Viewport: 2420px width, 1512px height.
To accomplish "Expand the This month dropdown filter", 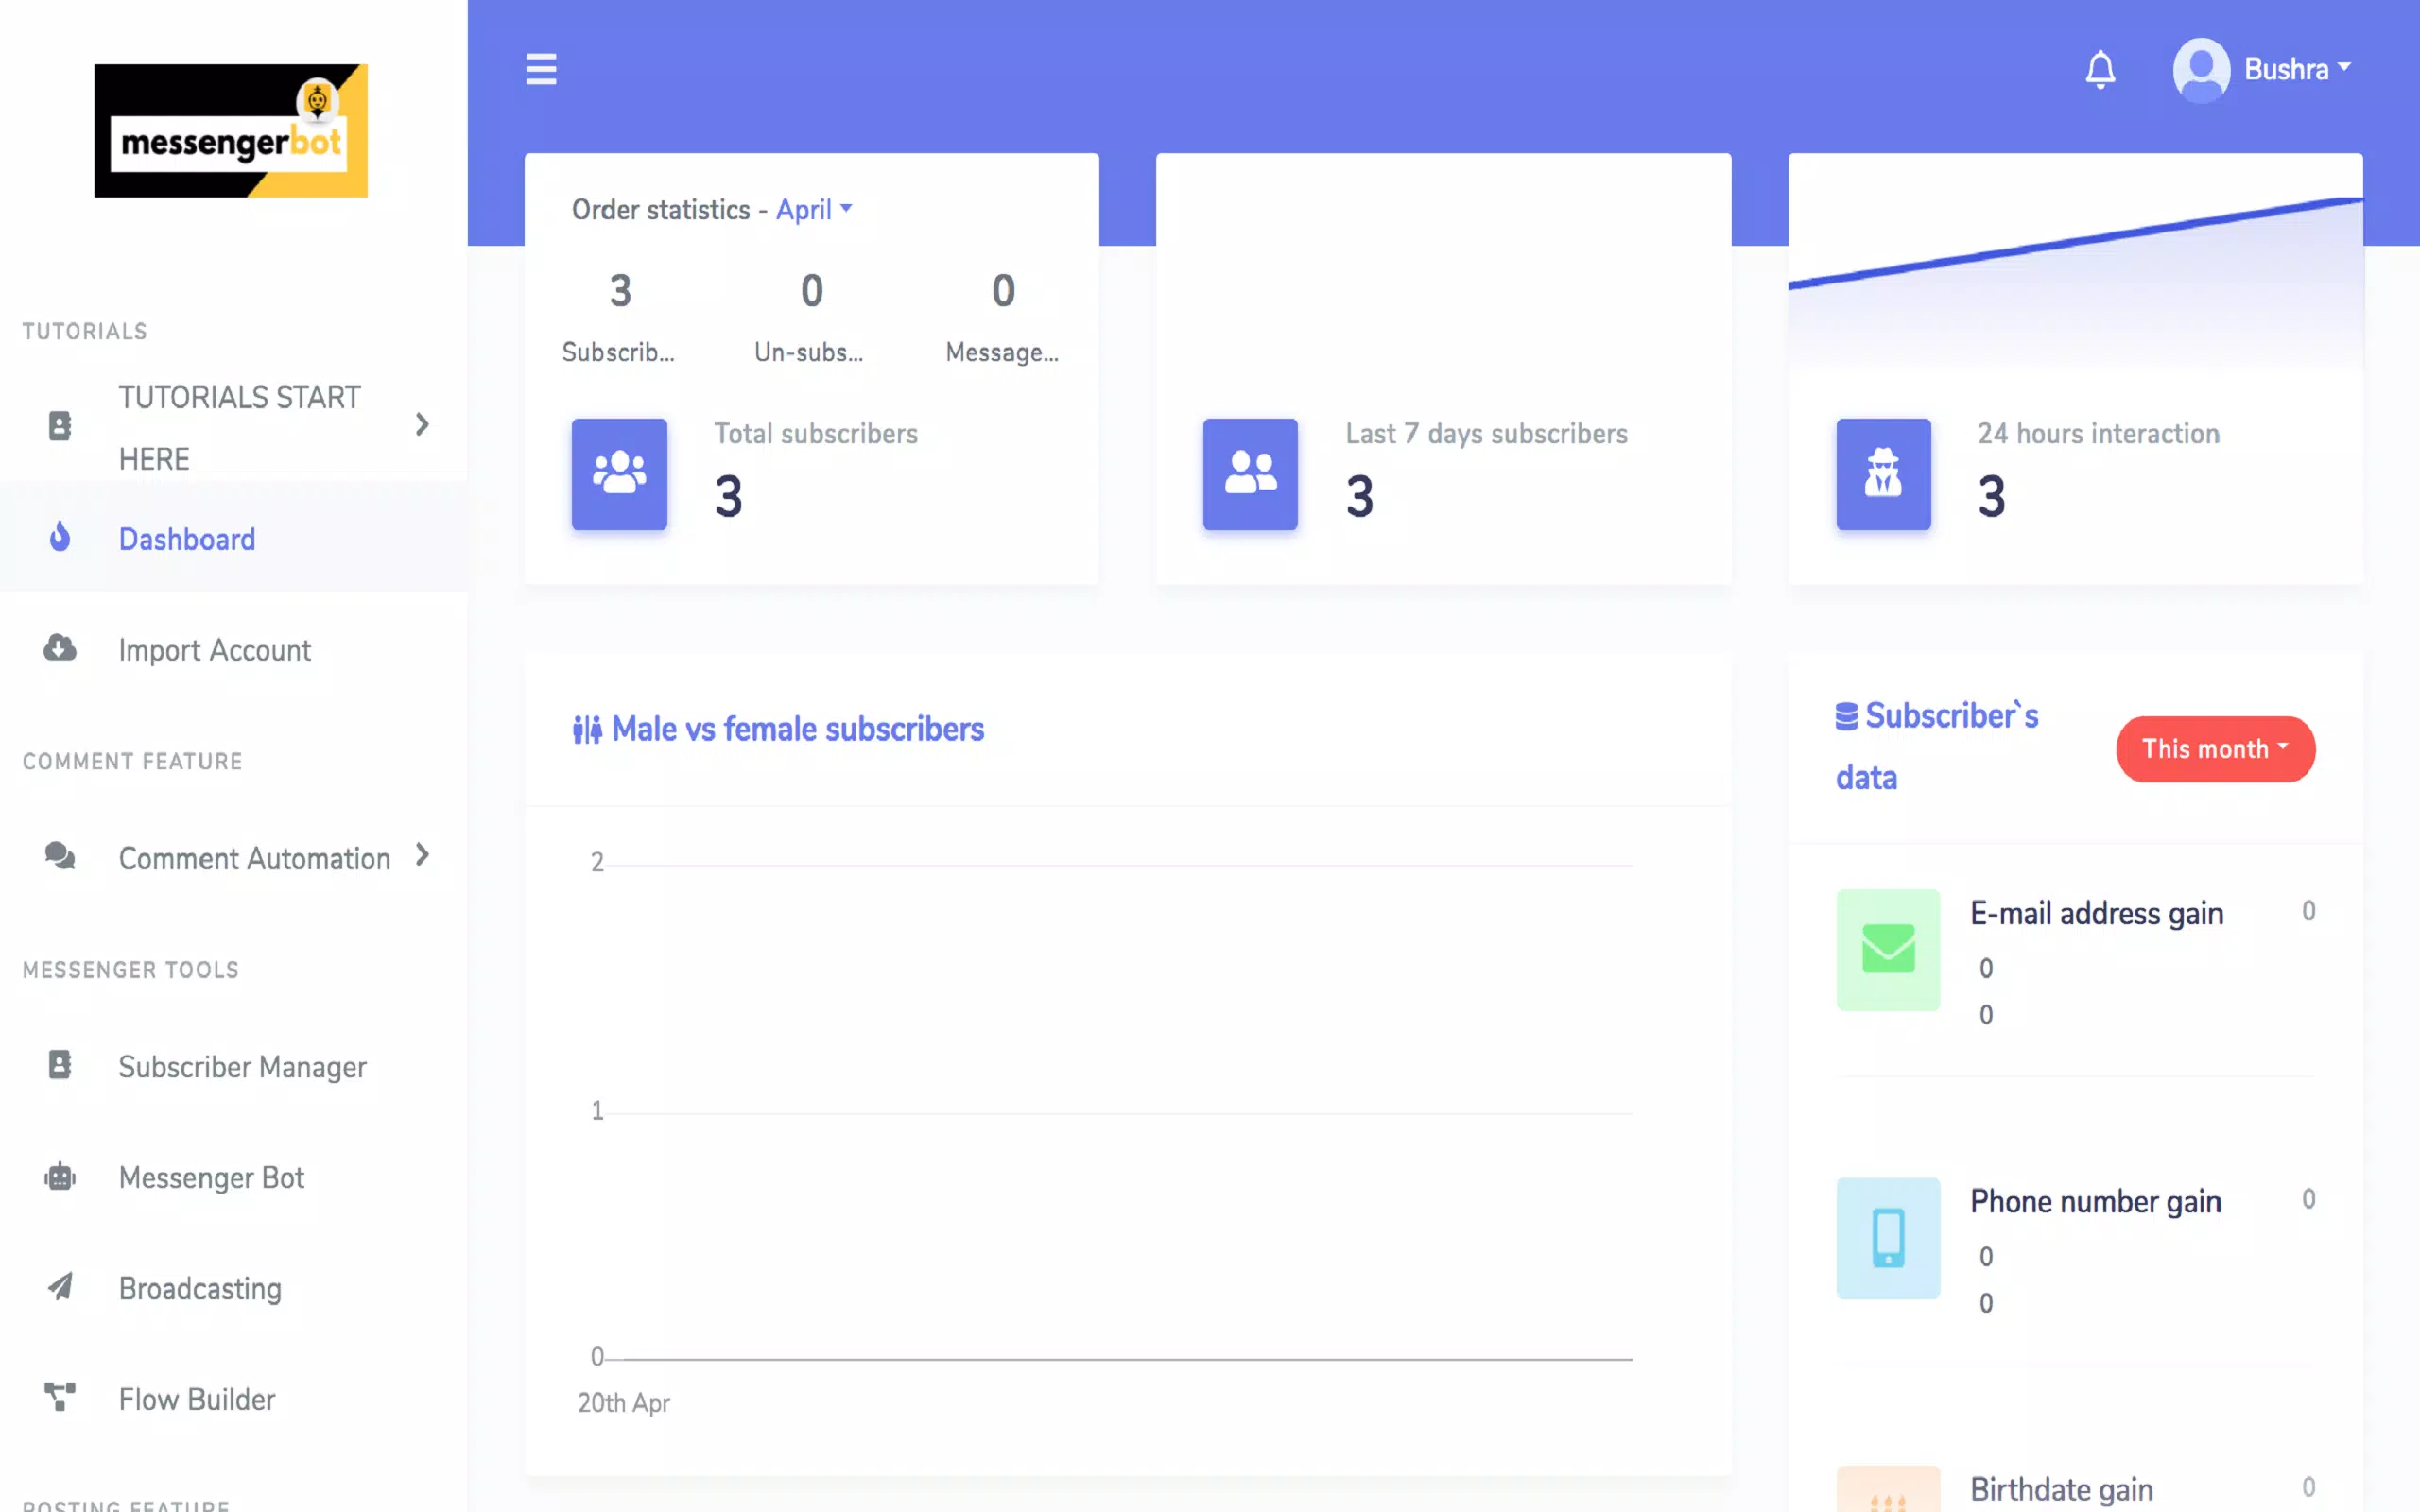I will tap(2215, 749).
